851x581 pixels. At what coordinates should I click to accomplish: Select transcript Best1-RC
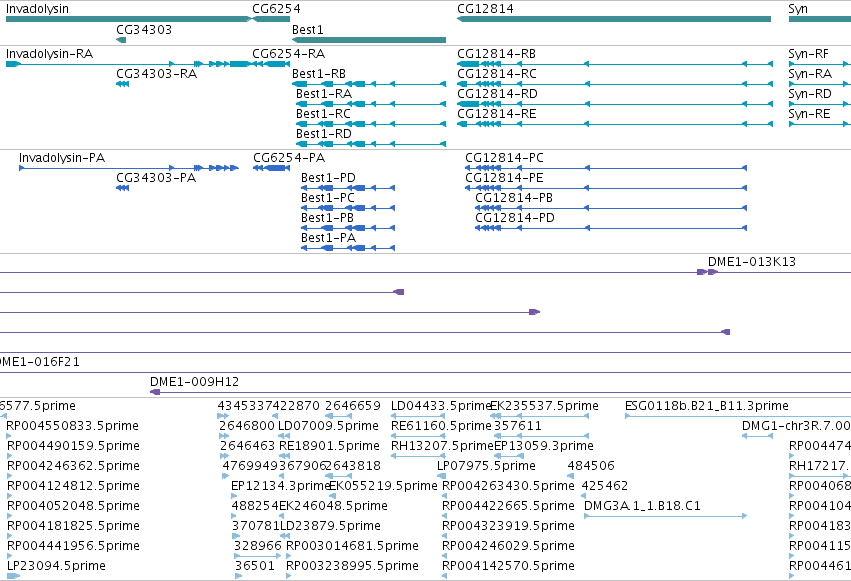(371, 124)
